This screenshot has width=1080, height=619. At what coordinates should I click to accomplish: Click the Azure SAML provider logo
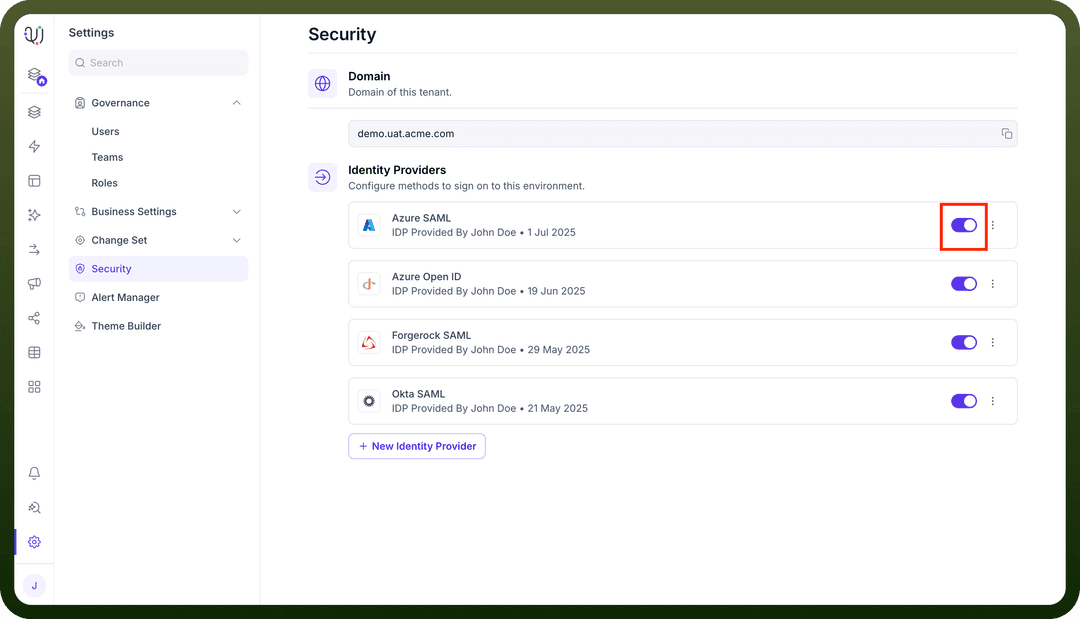[369, 225]
